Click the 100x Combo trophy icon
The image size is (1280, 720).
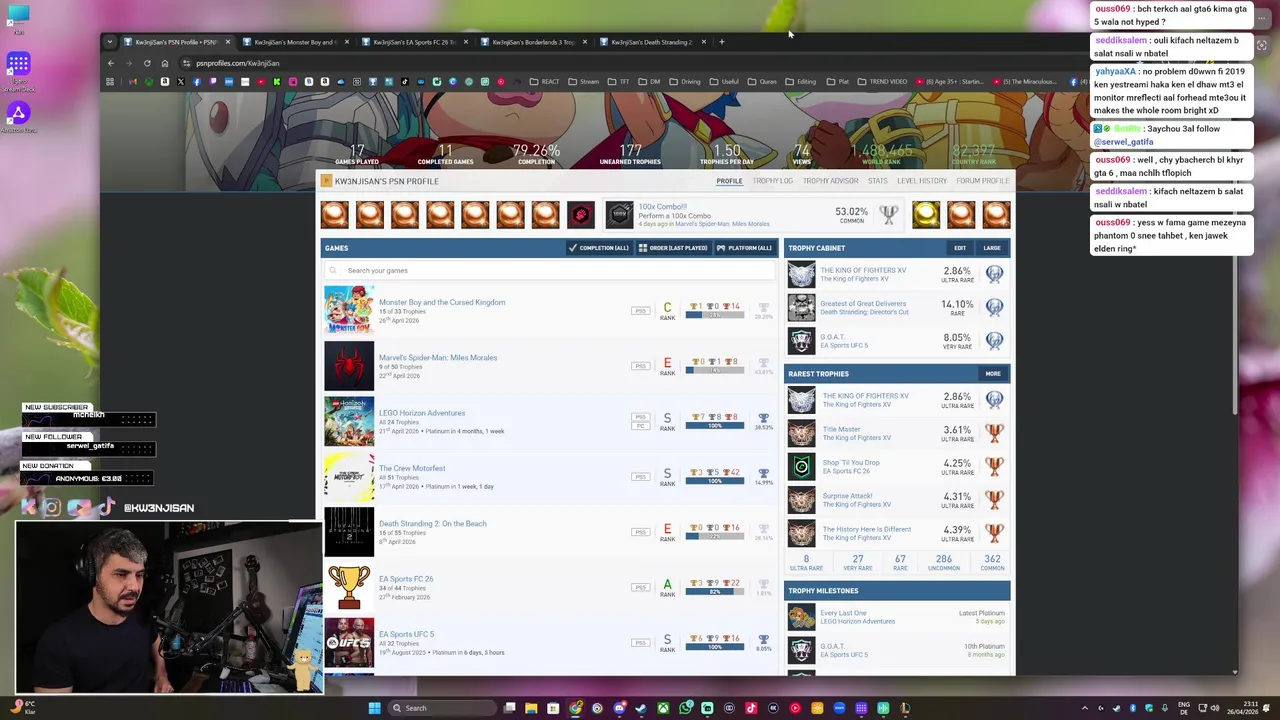click(619, 214)
